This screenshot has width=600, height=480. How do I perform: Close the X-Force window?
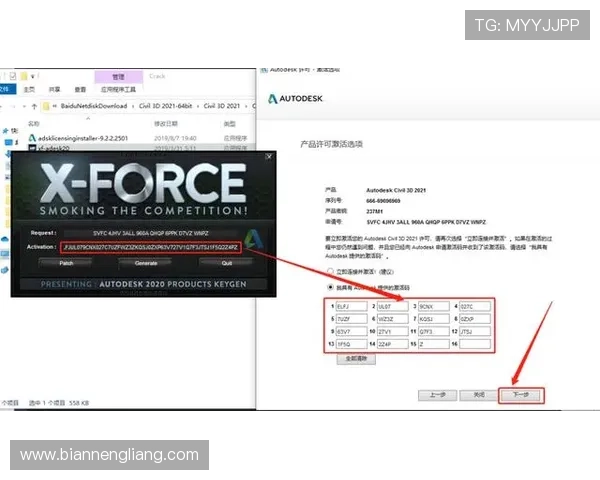point(269,156)
